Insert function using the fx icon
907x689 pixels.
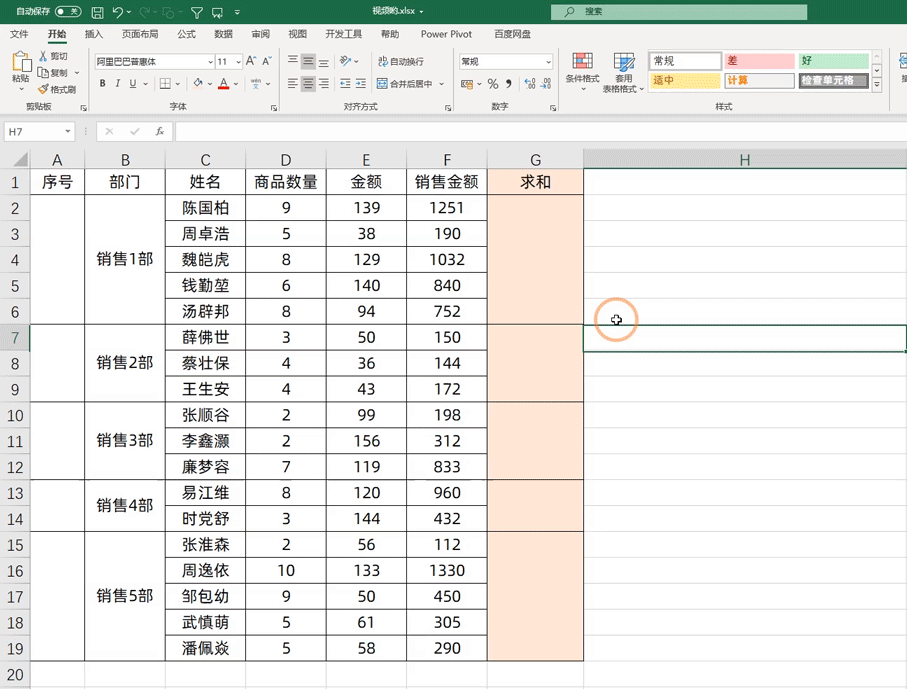pos(160,131)
